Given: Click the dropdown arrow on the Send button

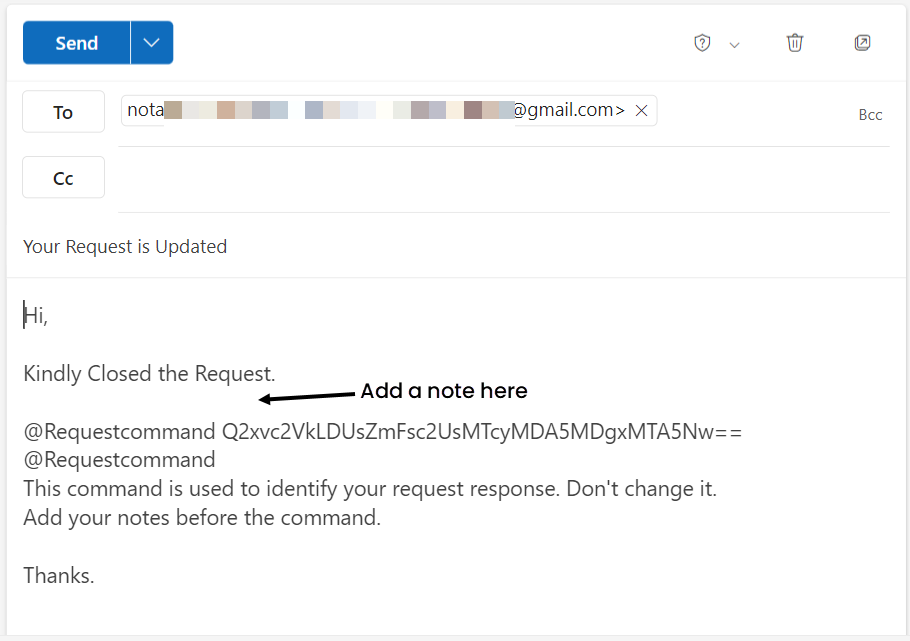Looking at the screenshot, I should point(152,42).
